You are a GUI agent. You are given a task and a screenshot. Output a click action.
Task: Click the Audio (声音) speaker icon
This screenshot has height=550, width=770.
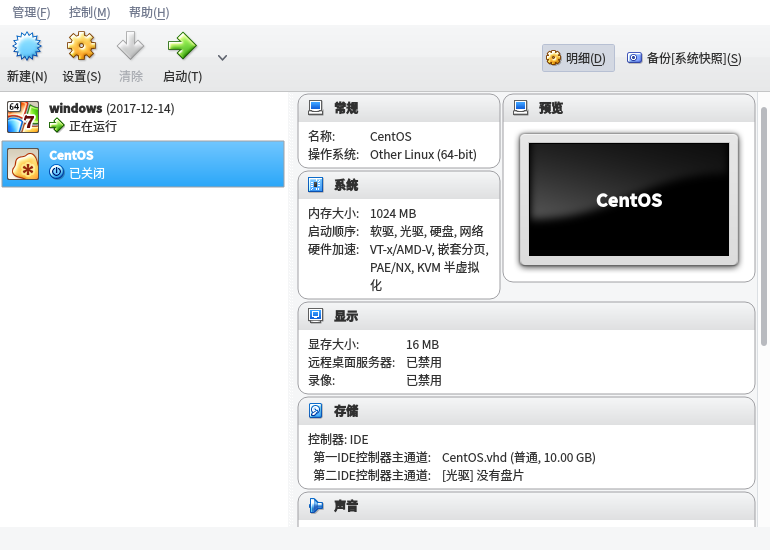pyautogui.click(x=315, y=505)
